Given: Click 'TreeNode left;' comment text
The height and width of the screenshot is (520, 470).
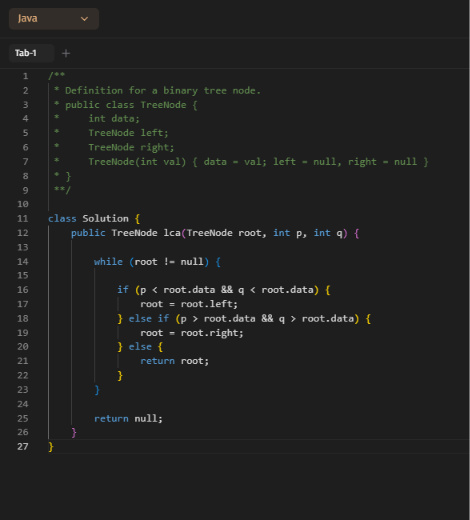Looking at the screenshot, I should click(x=128, y=133).
